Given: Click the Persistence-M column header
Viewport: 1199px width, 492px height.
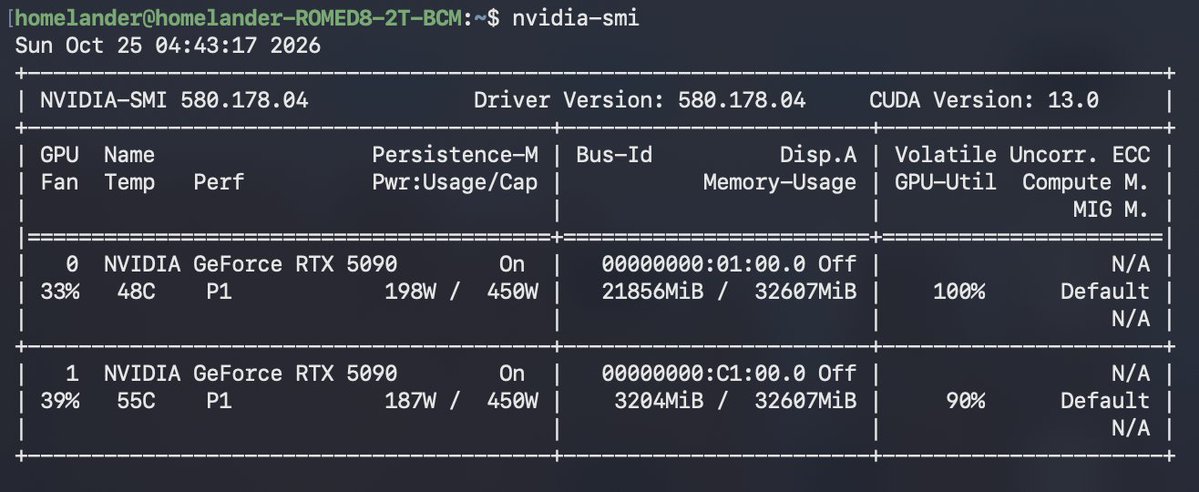Looking at the screenshot, I should (455, 155).
